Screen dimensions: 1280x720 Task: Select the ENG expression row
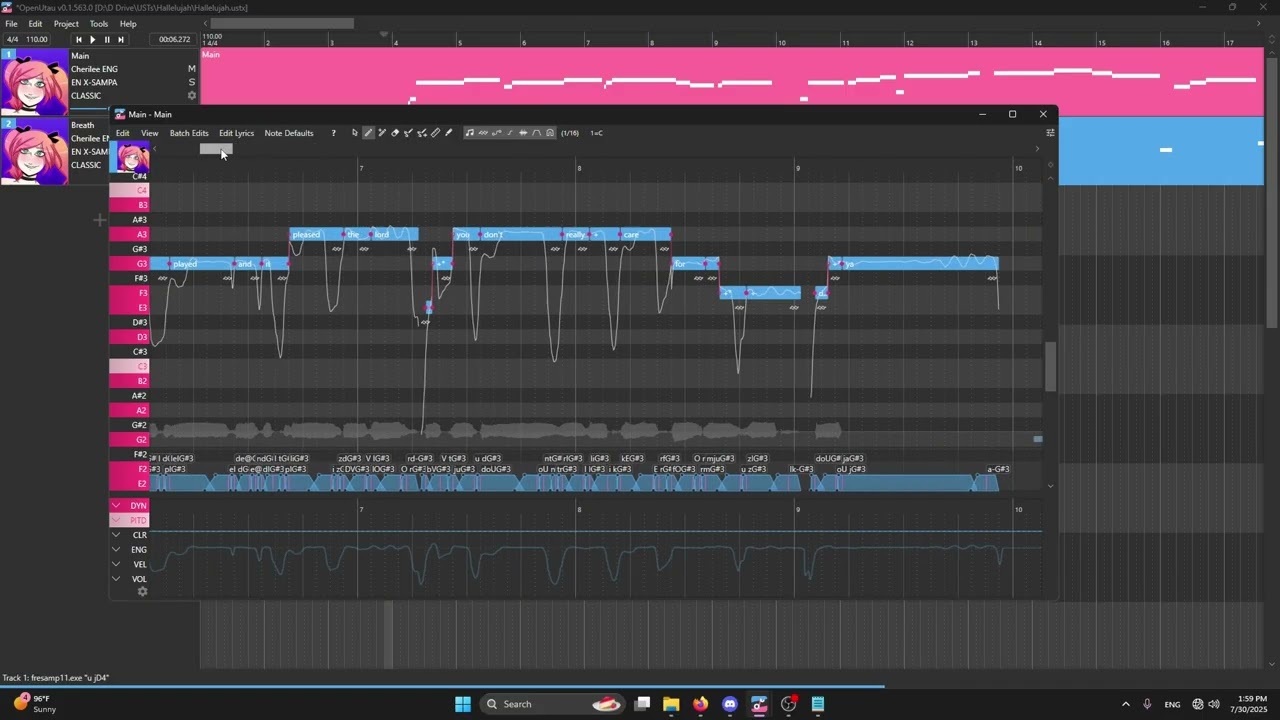pyautogui.click(x=130, y=549)
